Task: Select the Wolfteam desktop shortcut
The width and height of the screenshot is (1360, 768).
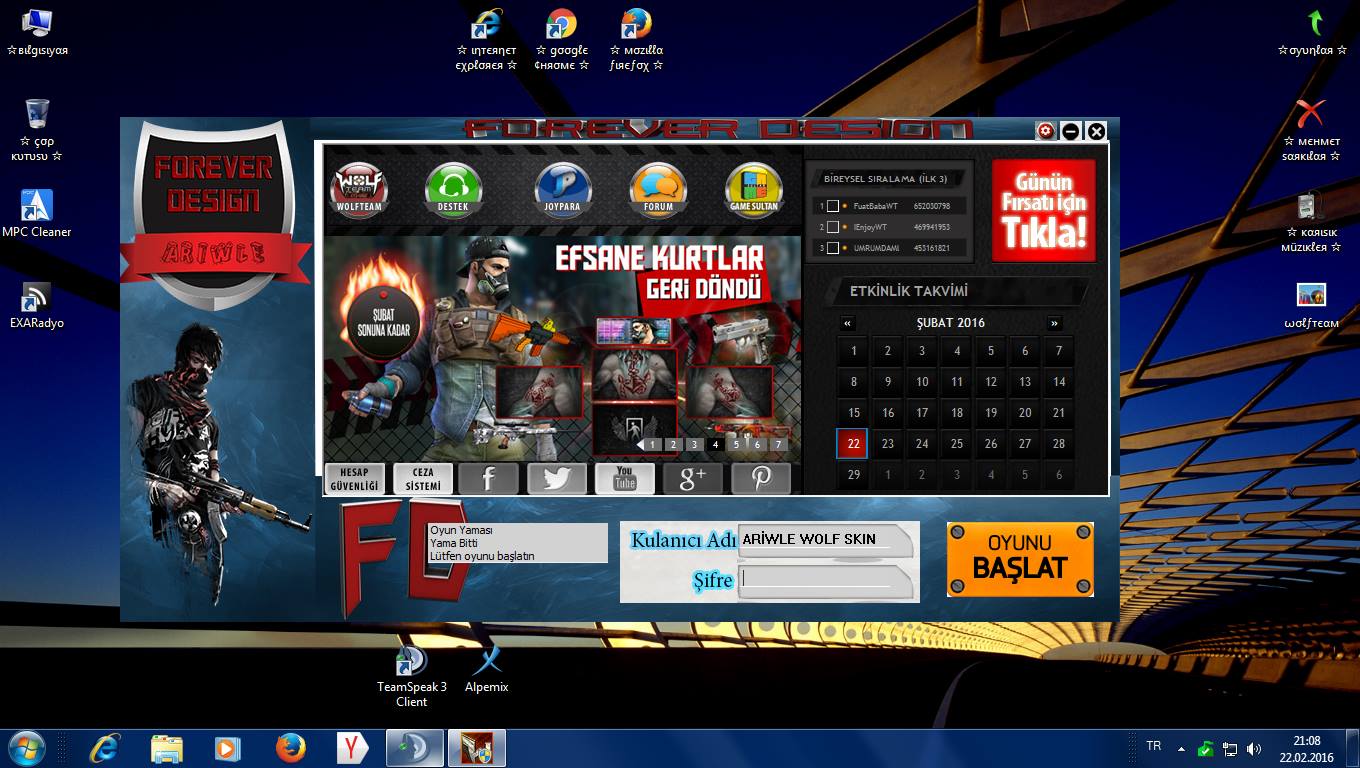Action: tap(1311, 305)
